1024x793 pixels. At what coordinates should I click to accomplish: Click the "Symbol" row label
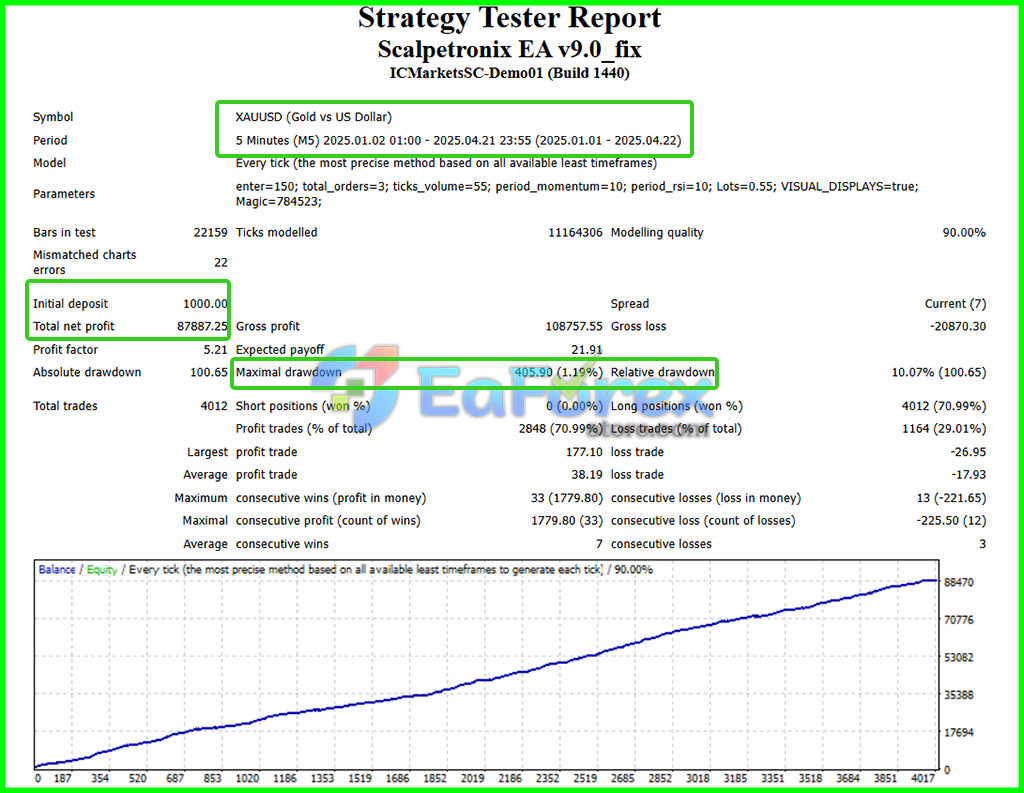[53, 117]
